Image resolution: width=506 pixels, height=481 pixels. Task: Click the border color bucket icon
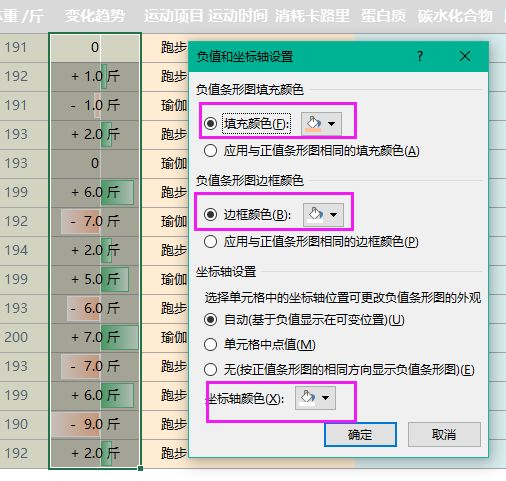(x=315, y=215)
